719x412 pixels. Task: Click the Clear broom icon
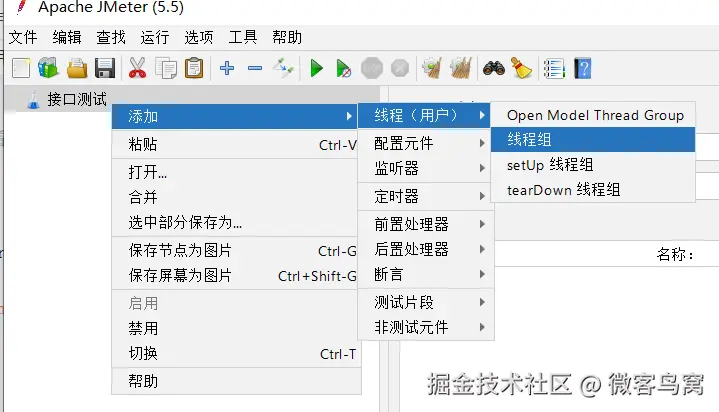pyautogui.click(x=431, y=68)
